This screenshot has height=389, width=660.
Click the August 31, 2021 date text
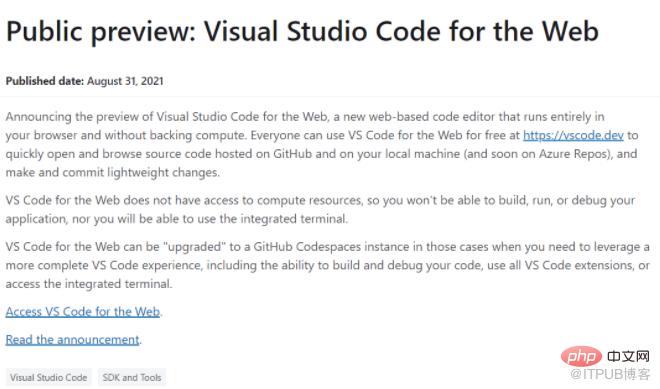coord(125,81)
